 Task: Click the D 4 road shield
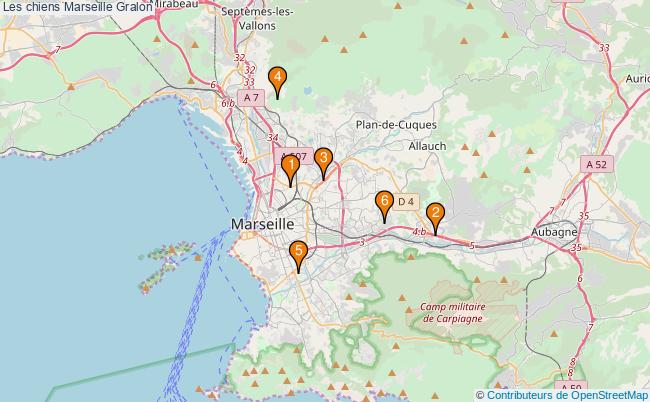405,202
